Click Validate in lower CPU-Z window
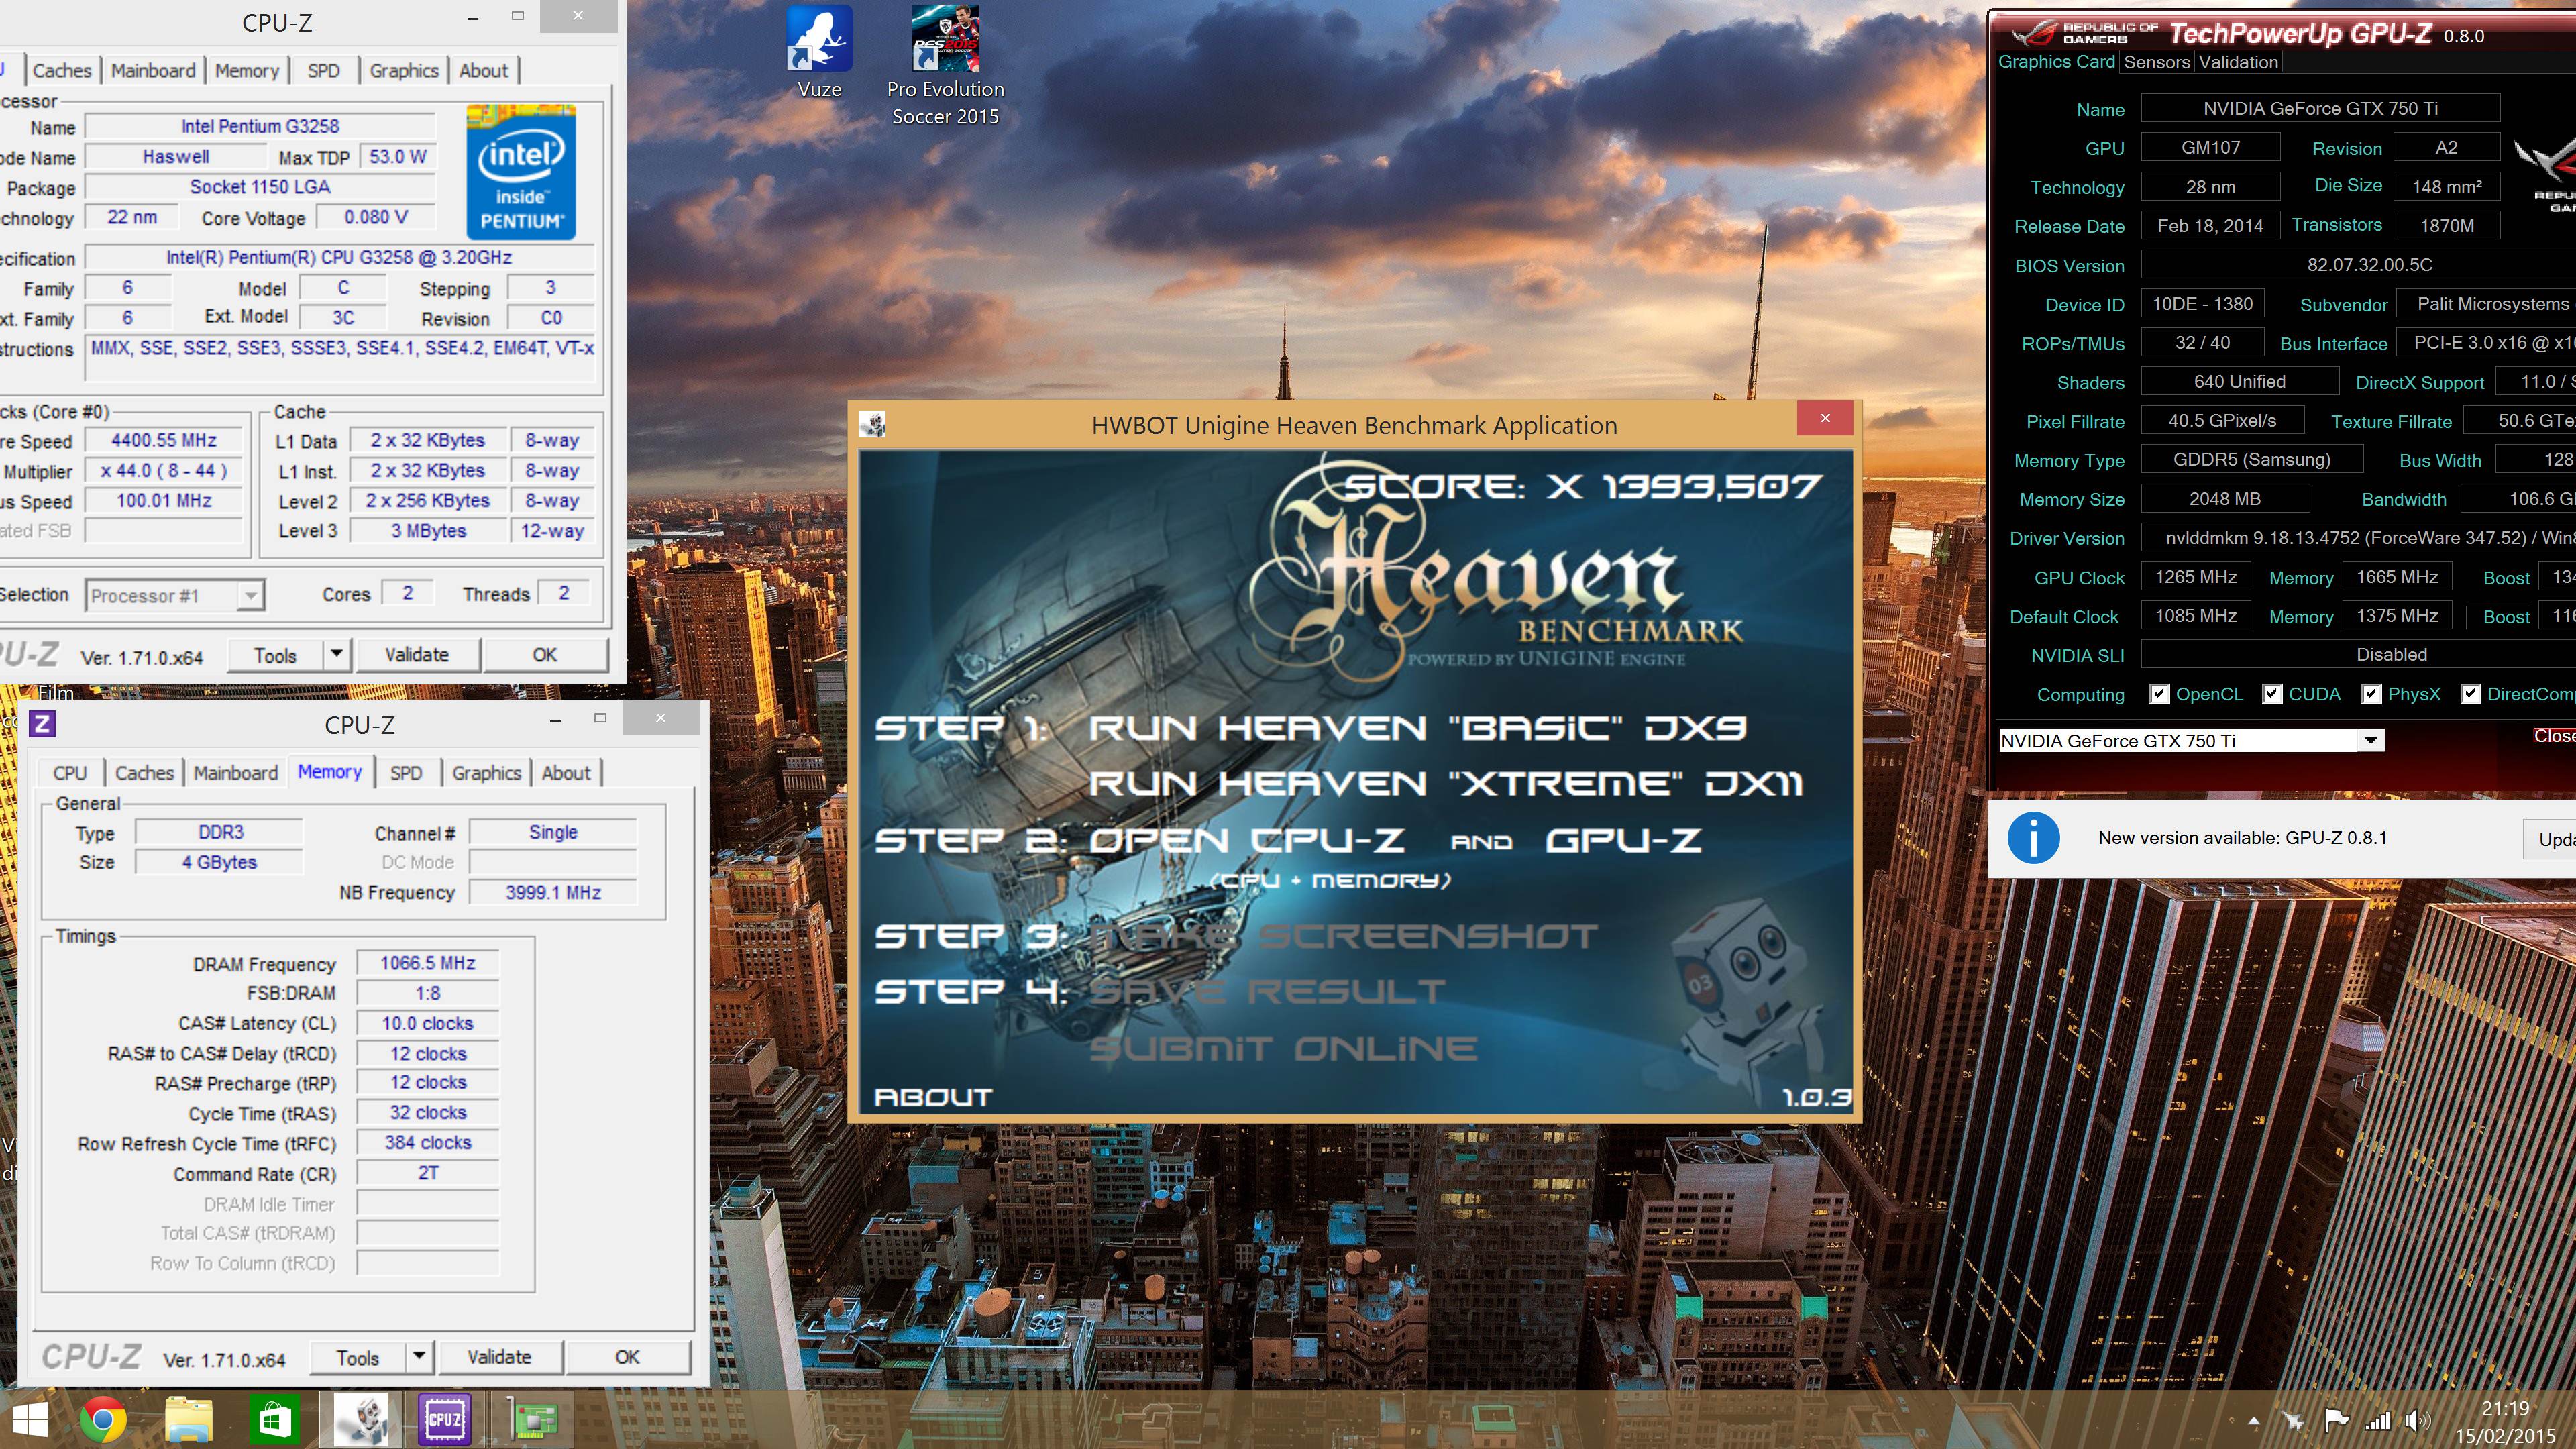The width and height of the screenshot is (2576, 1449). point(499,1357)
